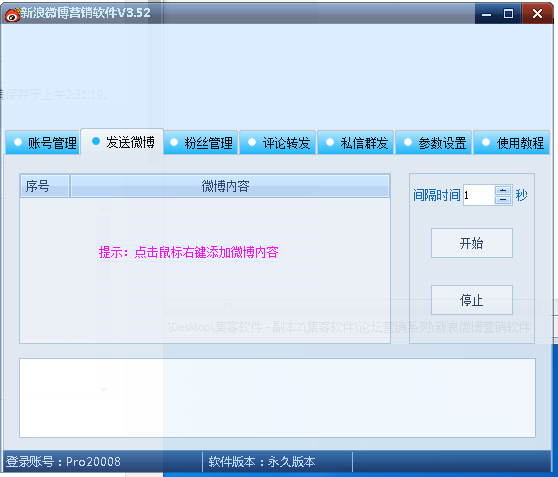Click the pink hint text in list
Image resolution: width=558 pixels, height=477 pixels.
coord(189,252)
